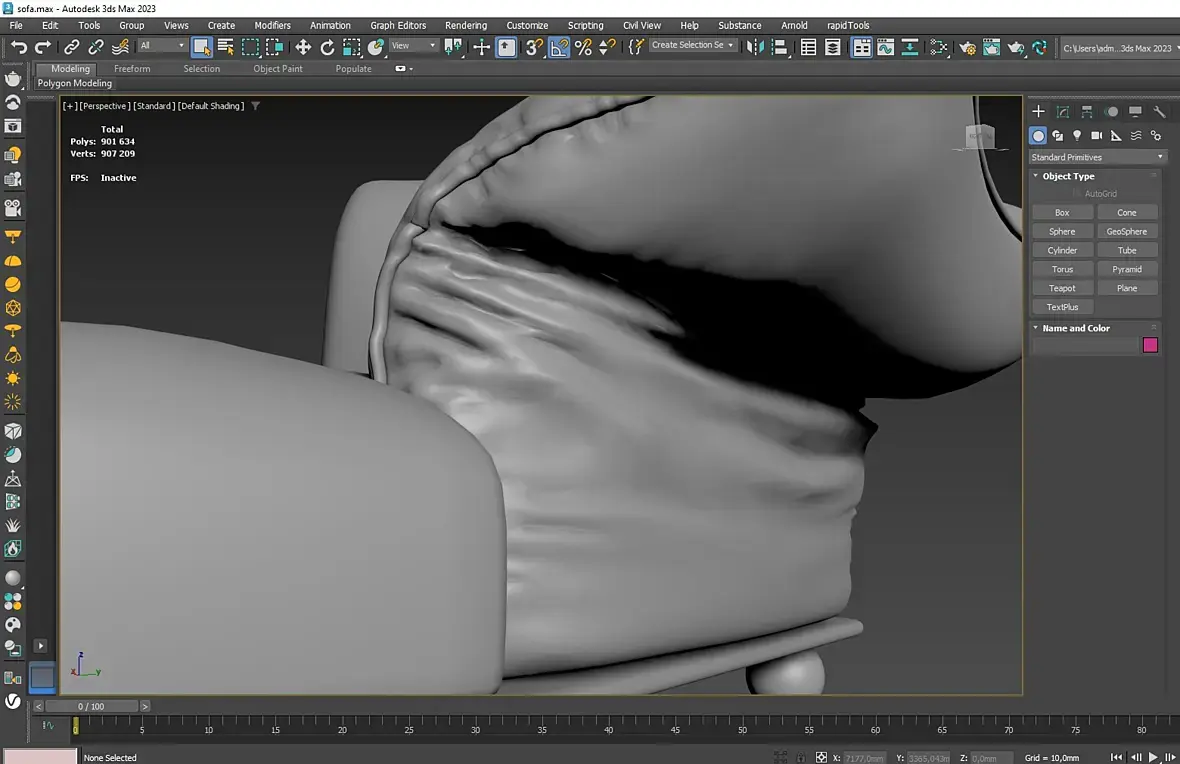The width and height of the screenshot is (1180, 764).
Task: Click the Teapot primitive button
Action: point(1062,288)
